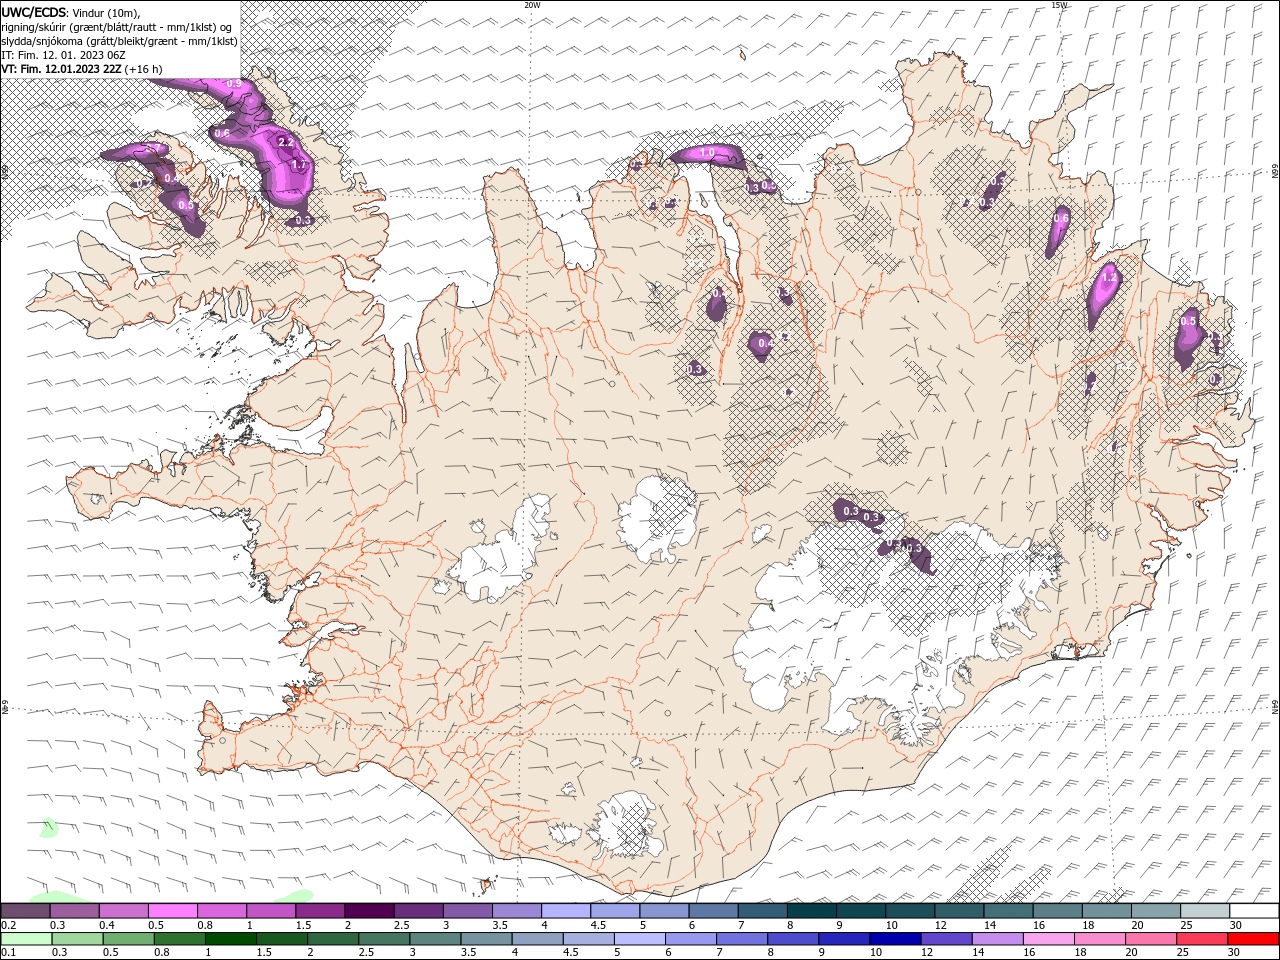Click the '0.2' label on the snow scale
This screenshot has width=1280, height=960.
tap(8, 925)
